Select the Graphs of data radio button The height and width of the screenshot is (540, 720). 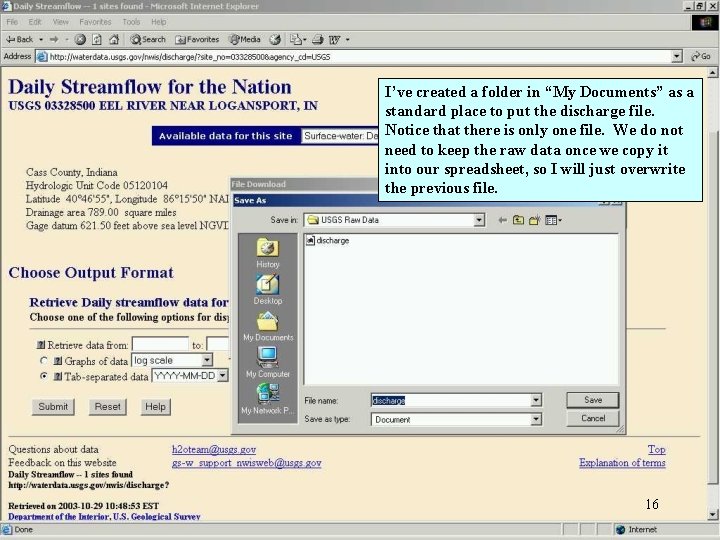point(44,360)
